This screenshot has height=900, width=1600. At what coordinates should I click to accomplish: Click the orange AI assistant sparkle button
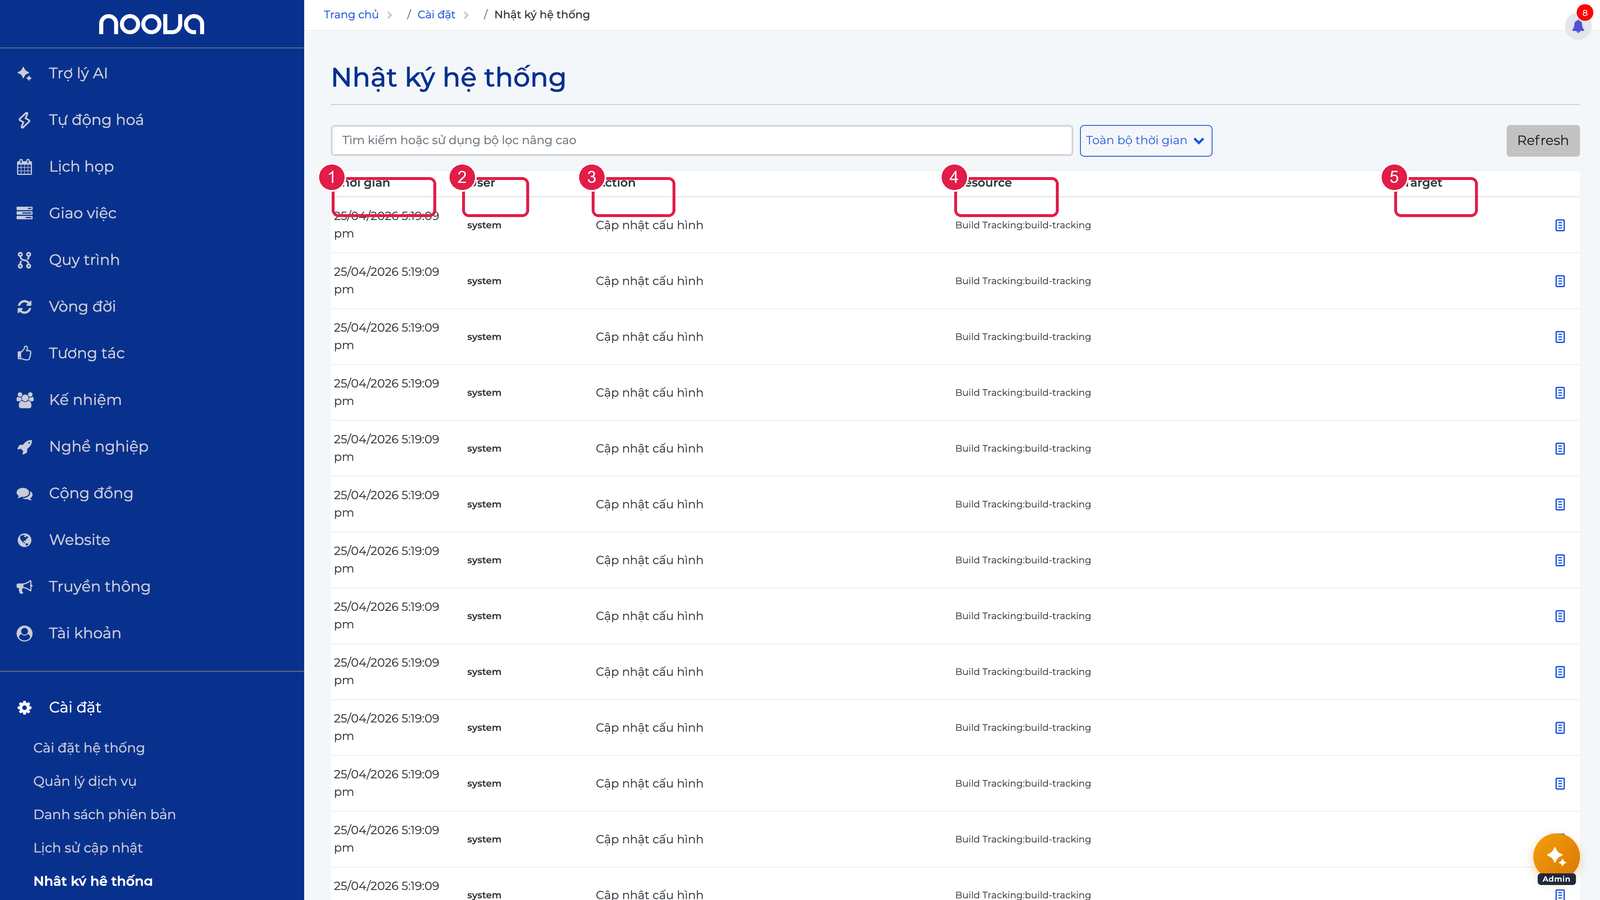click(1556, 856)
